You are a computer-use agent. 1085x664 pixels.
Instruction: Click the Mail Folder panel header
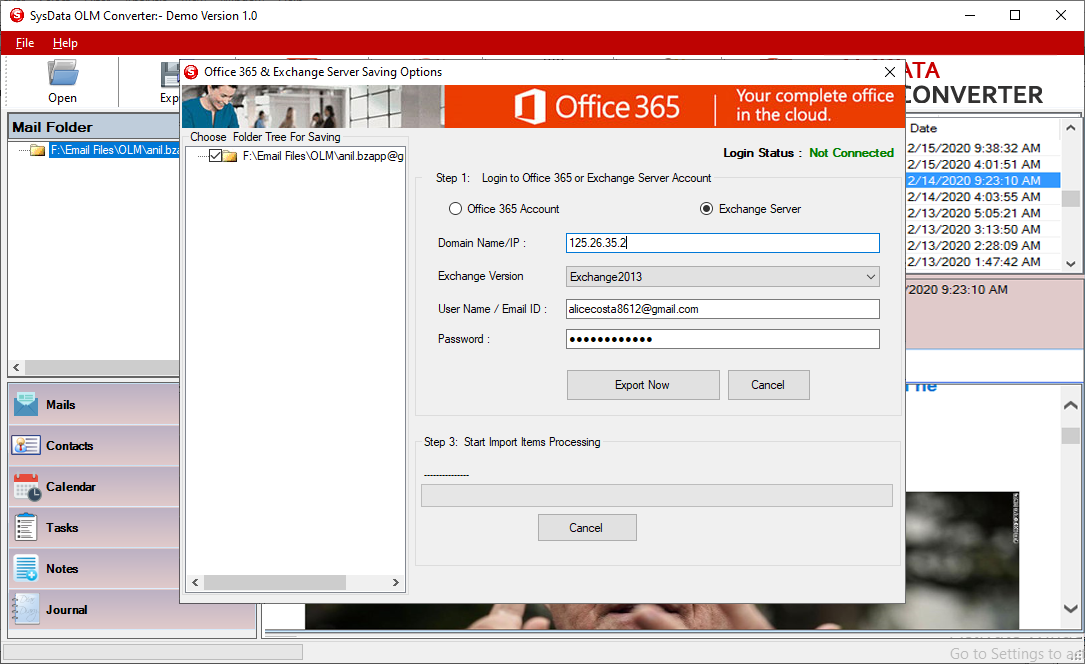[94, 127]
